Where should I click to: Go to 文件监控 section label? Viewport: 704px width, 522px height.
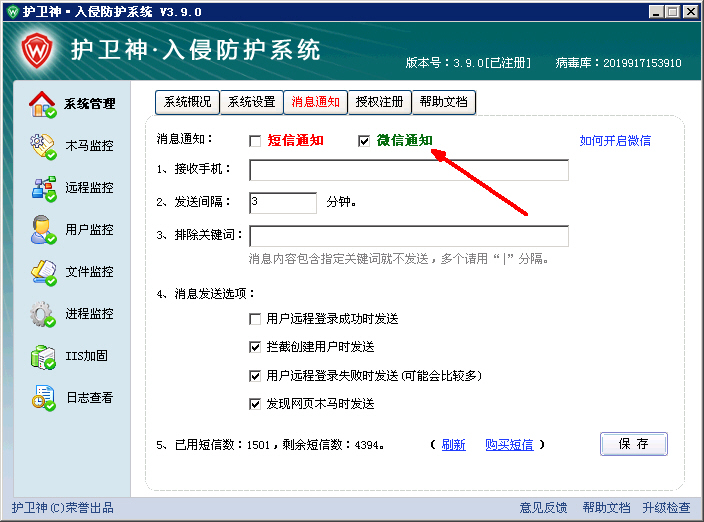(x=89, y=272)
